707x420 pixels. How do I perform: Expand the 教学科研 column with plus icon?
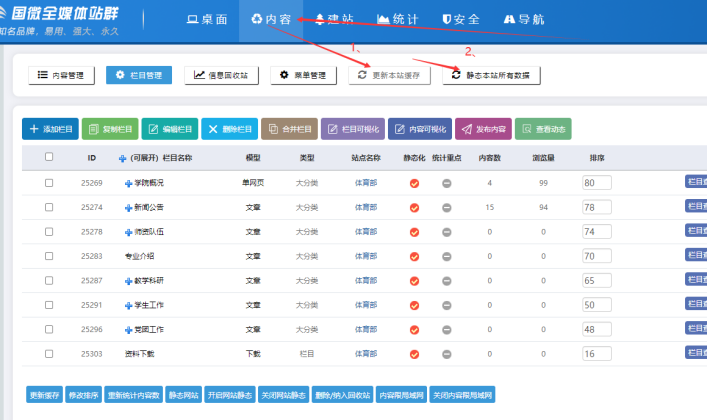click(128, 280)
